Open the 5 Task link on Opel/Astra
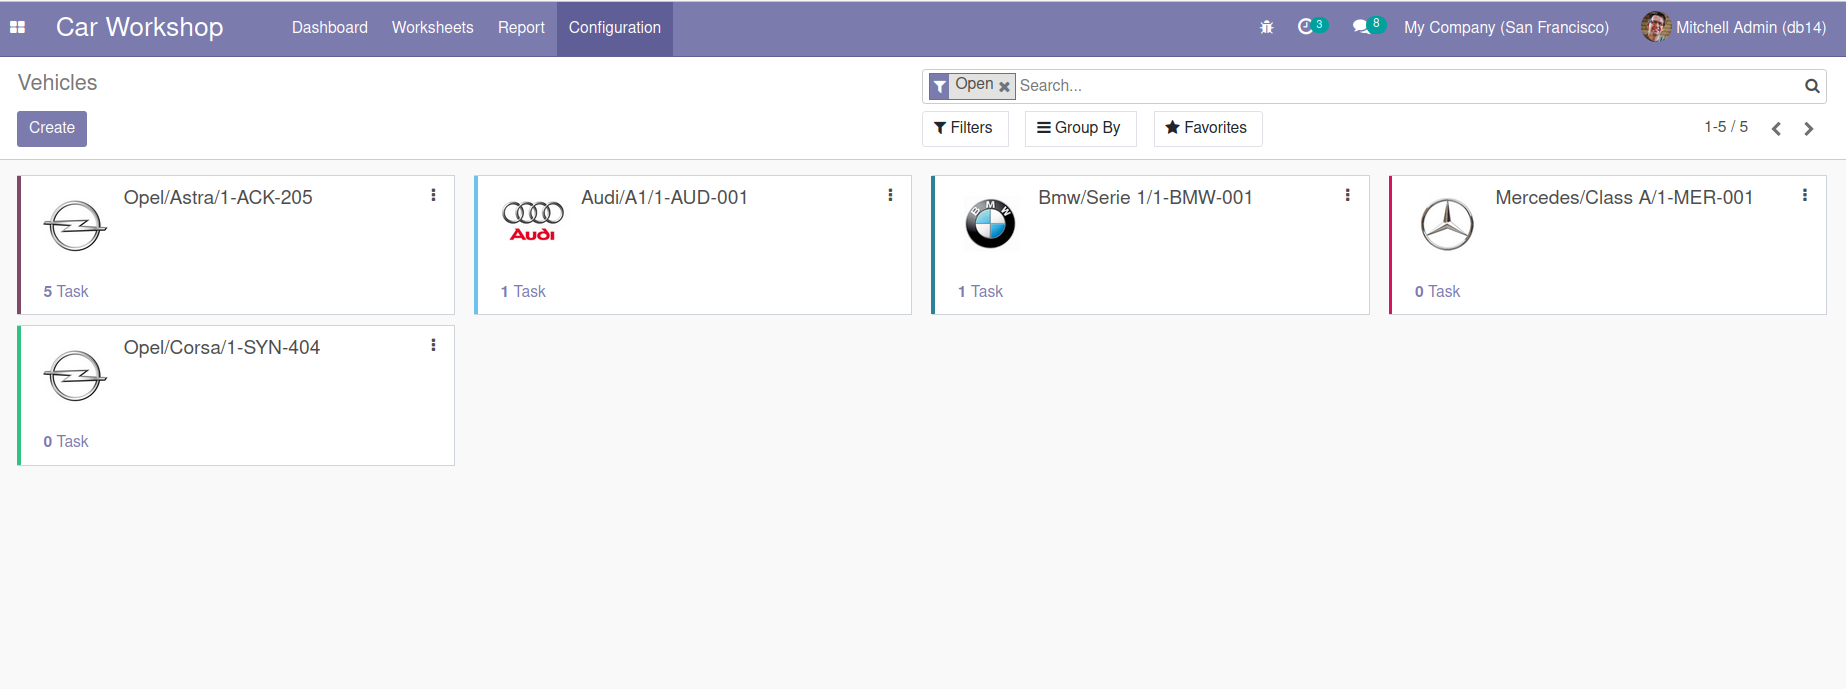This screenshot has height=689, width=1846. 66,291
